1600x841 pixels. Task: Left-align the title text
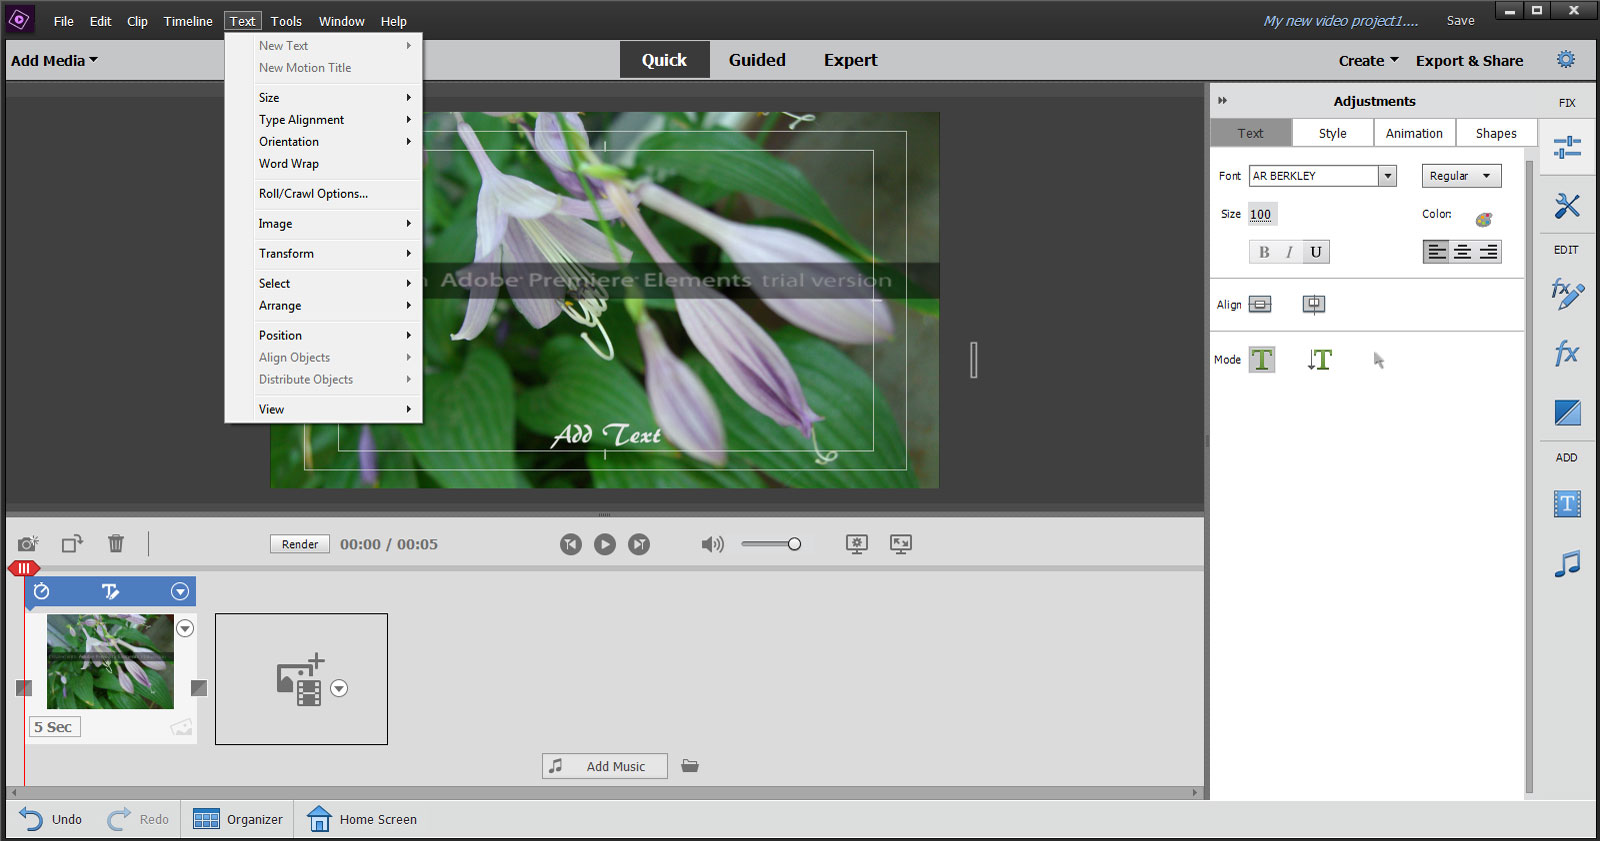1436,252
